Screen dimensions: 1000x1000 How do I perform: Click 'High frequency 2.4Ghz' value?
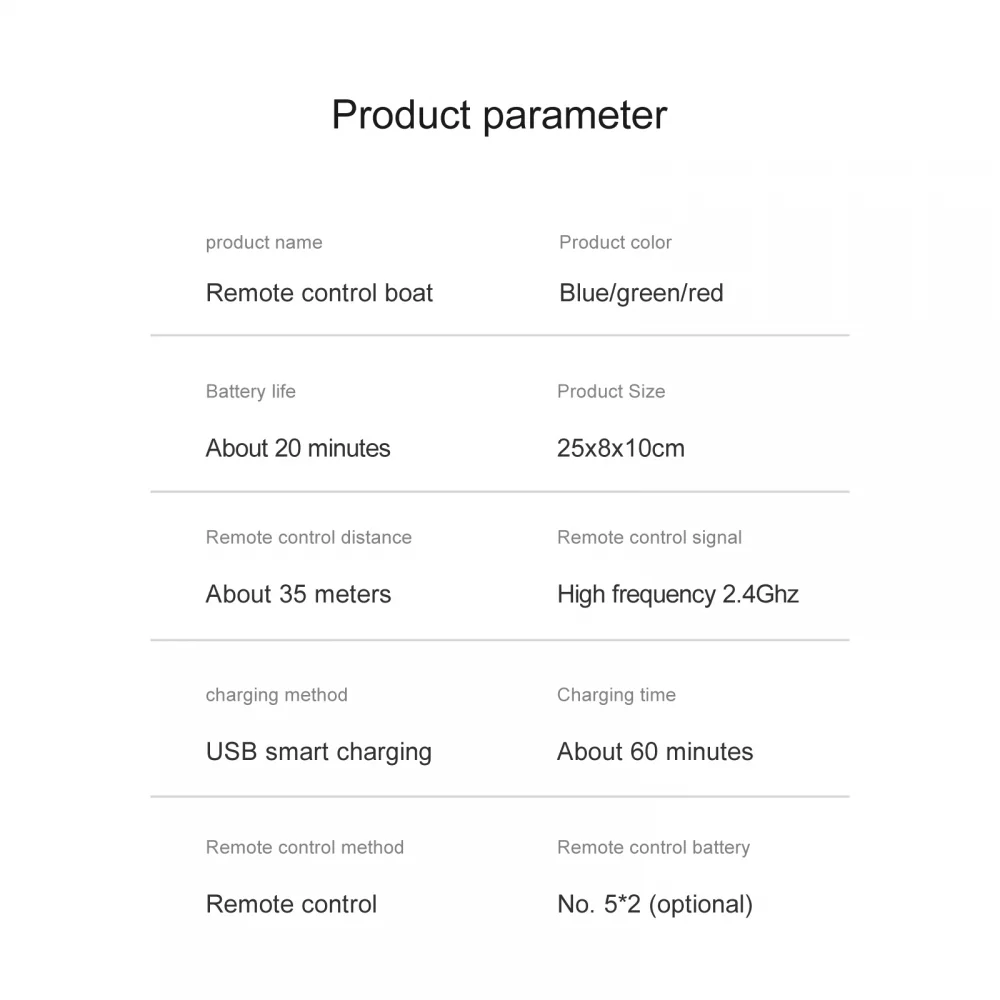coord(678,594)
